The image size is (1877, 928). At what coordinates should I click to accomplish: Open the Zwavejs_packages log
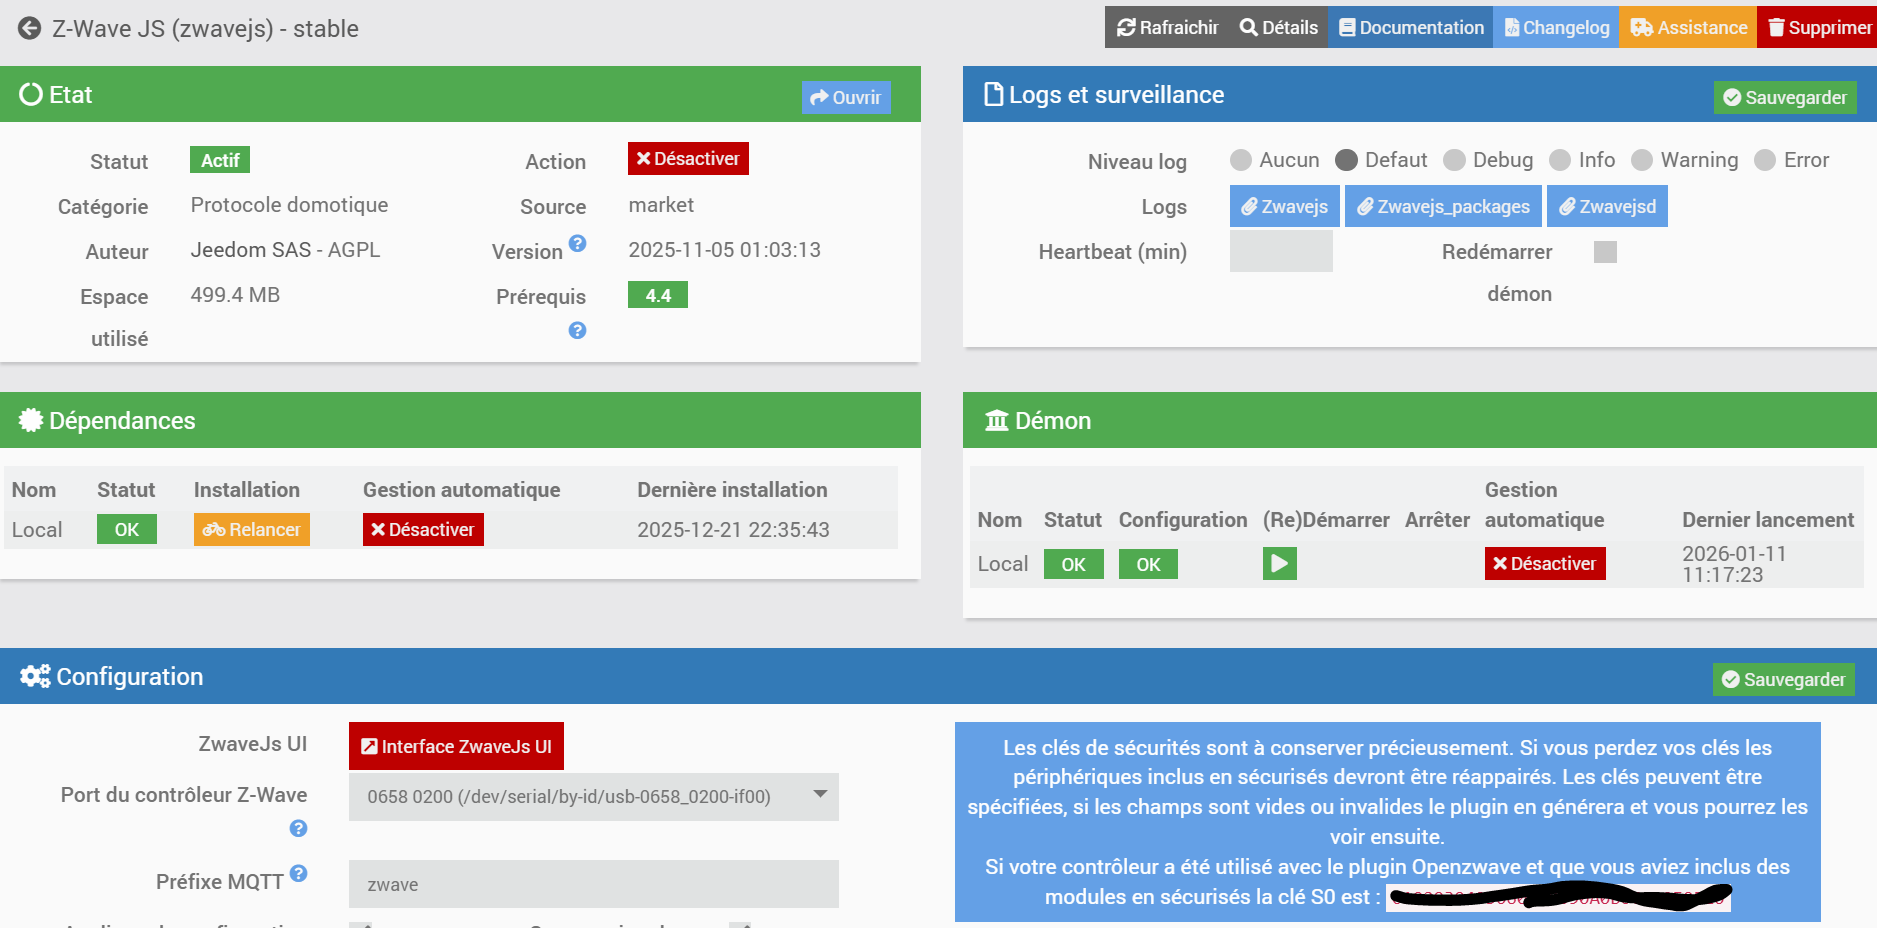1443,207
